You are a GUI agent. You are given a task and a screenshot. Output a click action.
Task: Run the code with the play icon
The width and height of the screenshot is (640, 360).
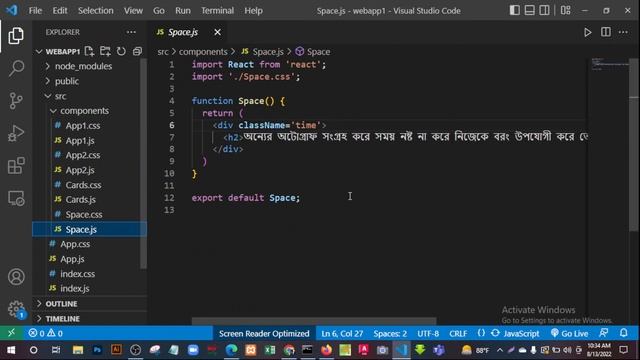[587, 32]
